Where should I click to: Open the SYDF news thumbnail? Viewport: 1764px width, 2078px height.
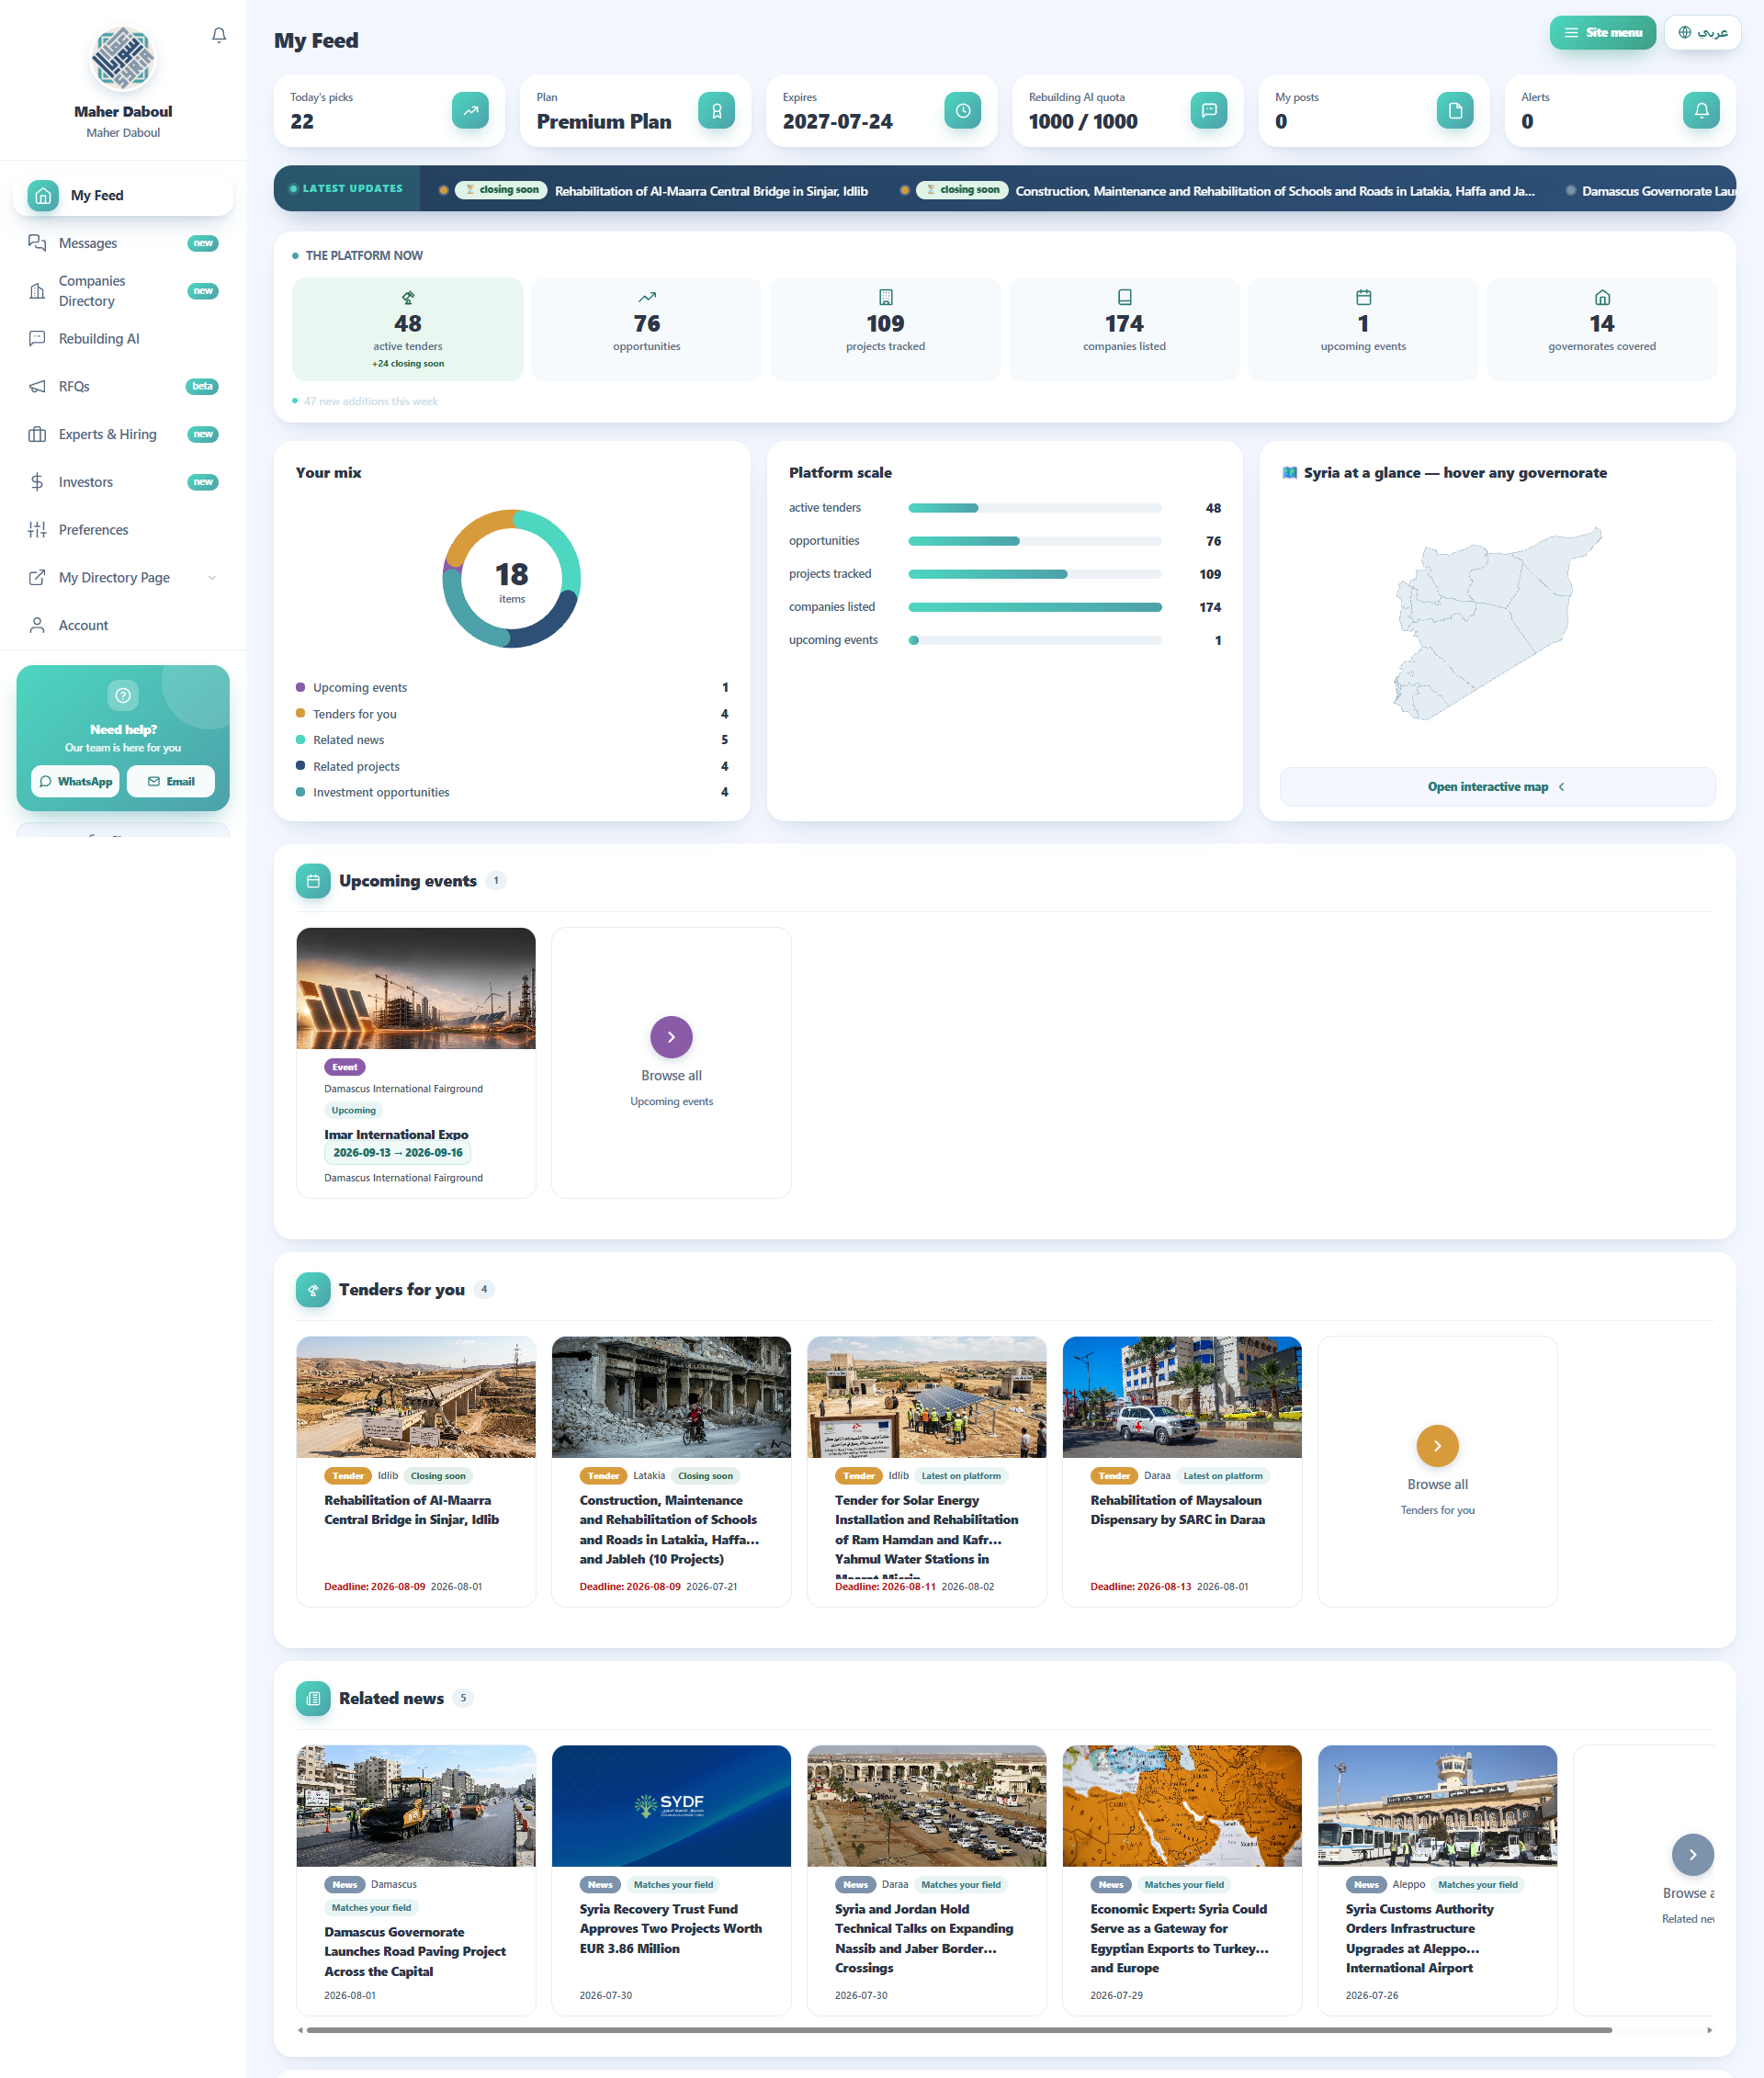pos(671,1807)
